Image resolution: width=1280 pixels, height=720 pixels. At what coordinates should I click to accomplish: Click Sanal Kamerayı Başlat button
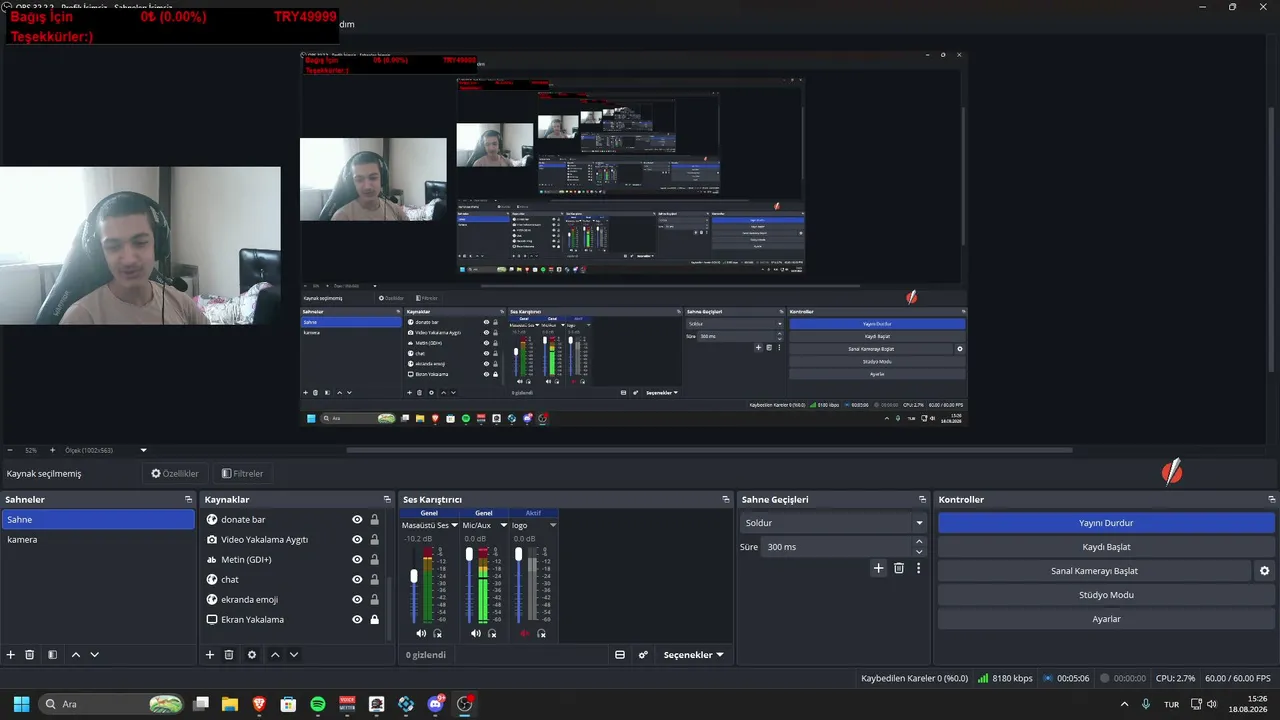coord(1094,571)
